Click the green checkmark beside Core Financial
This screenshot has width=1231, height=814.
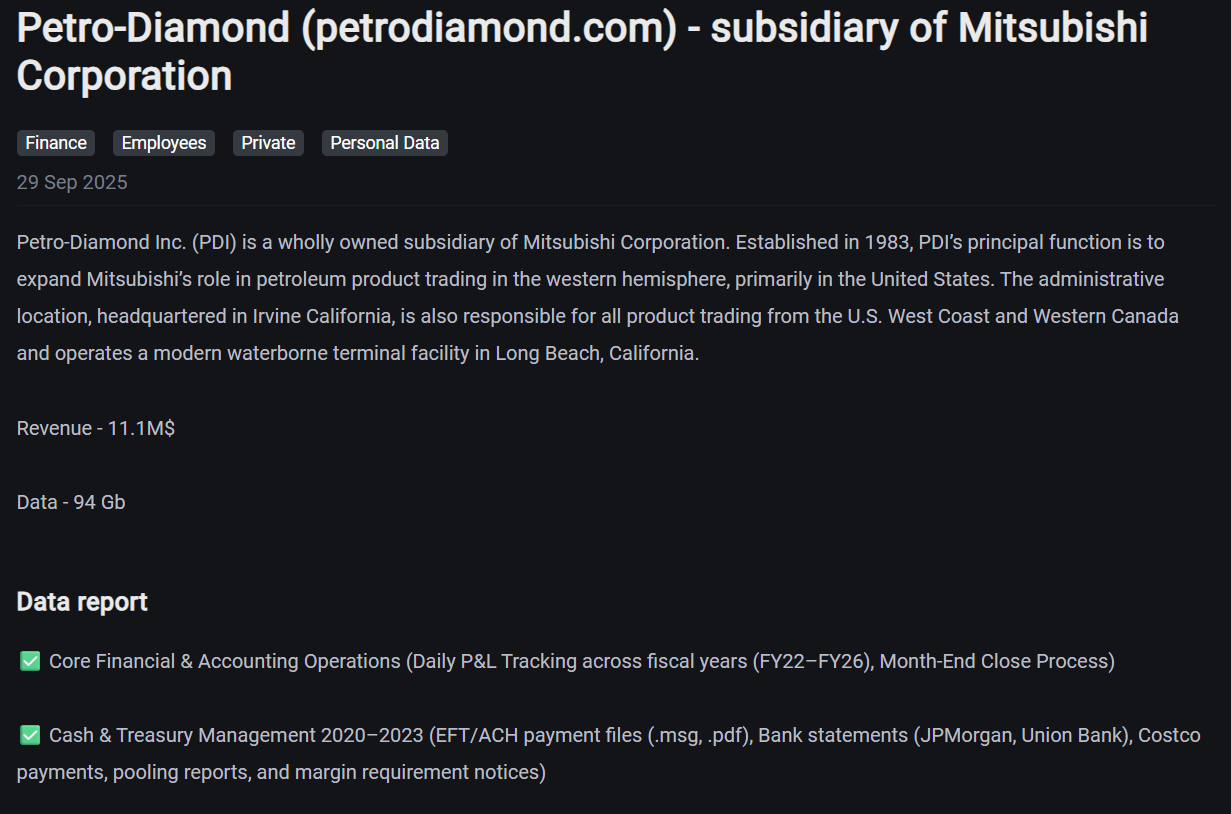coord(30,661)
